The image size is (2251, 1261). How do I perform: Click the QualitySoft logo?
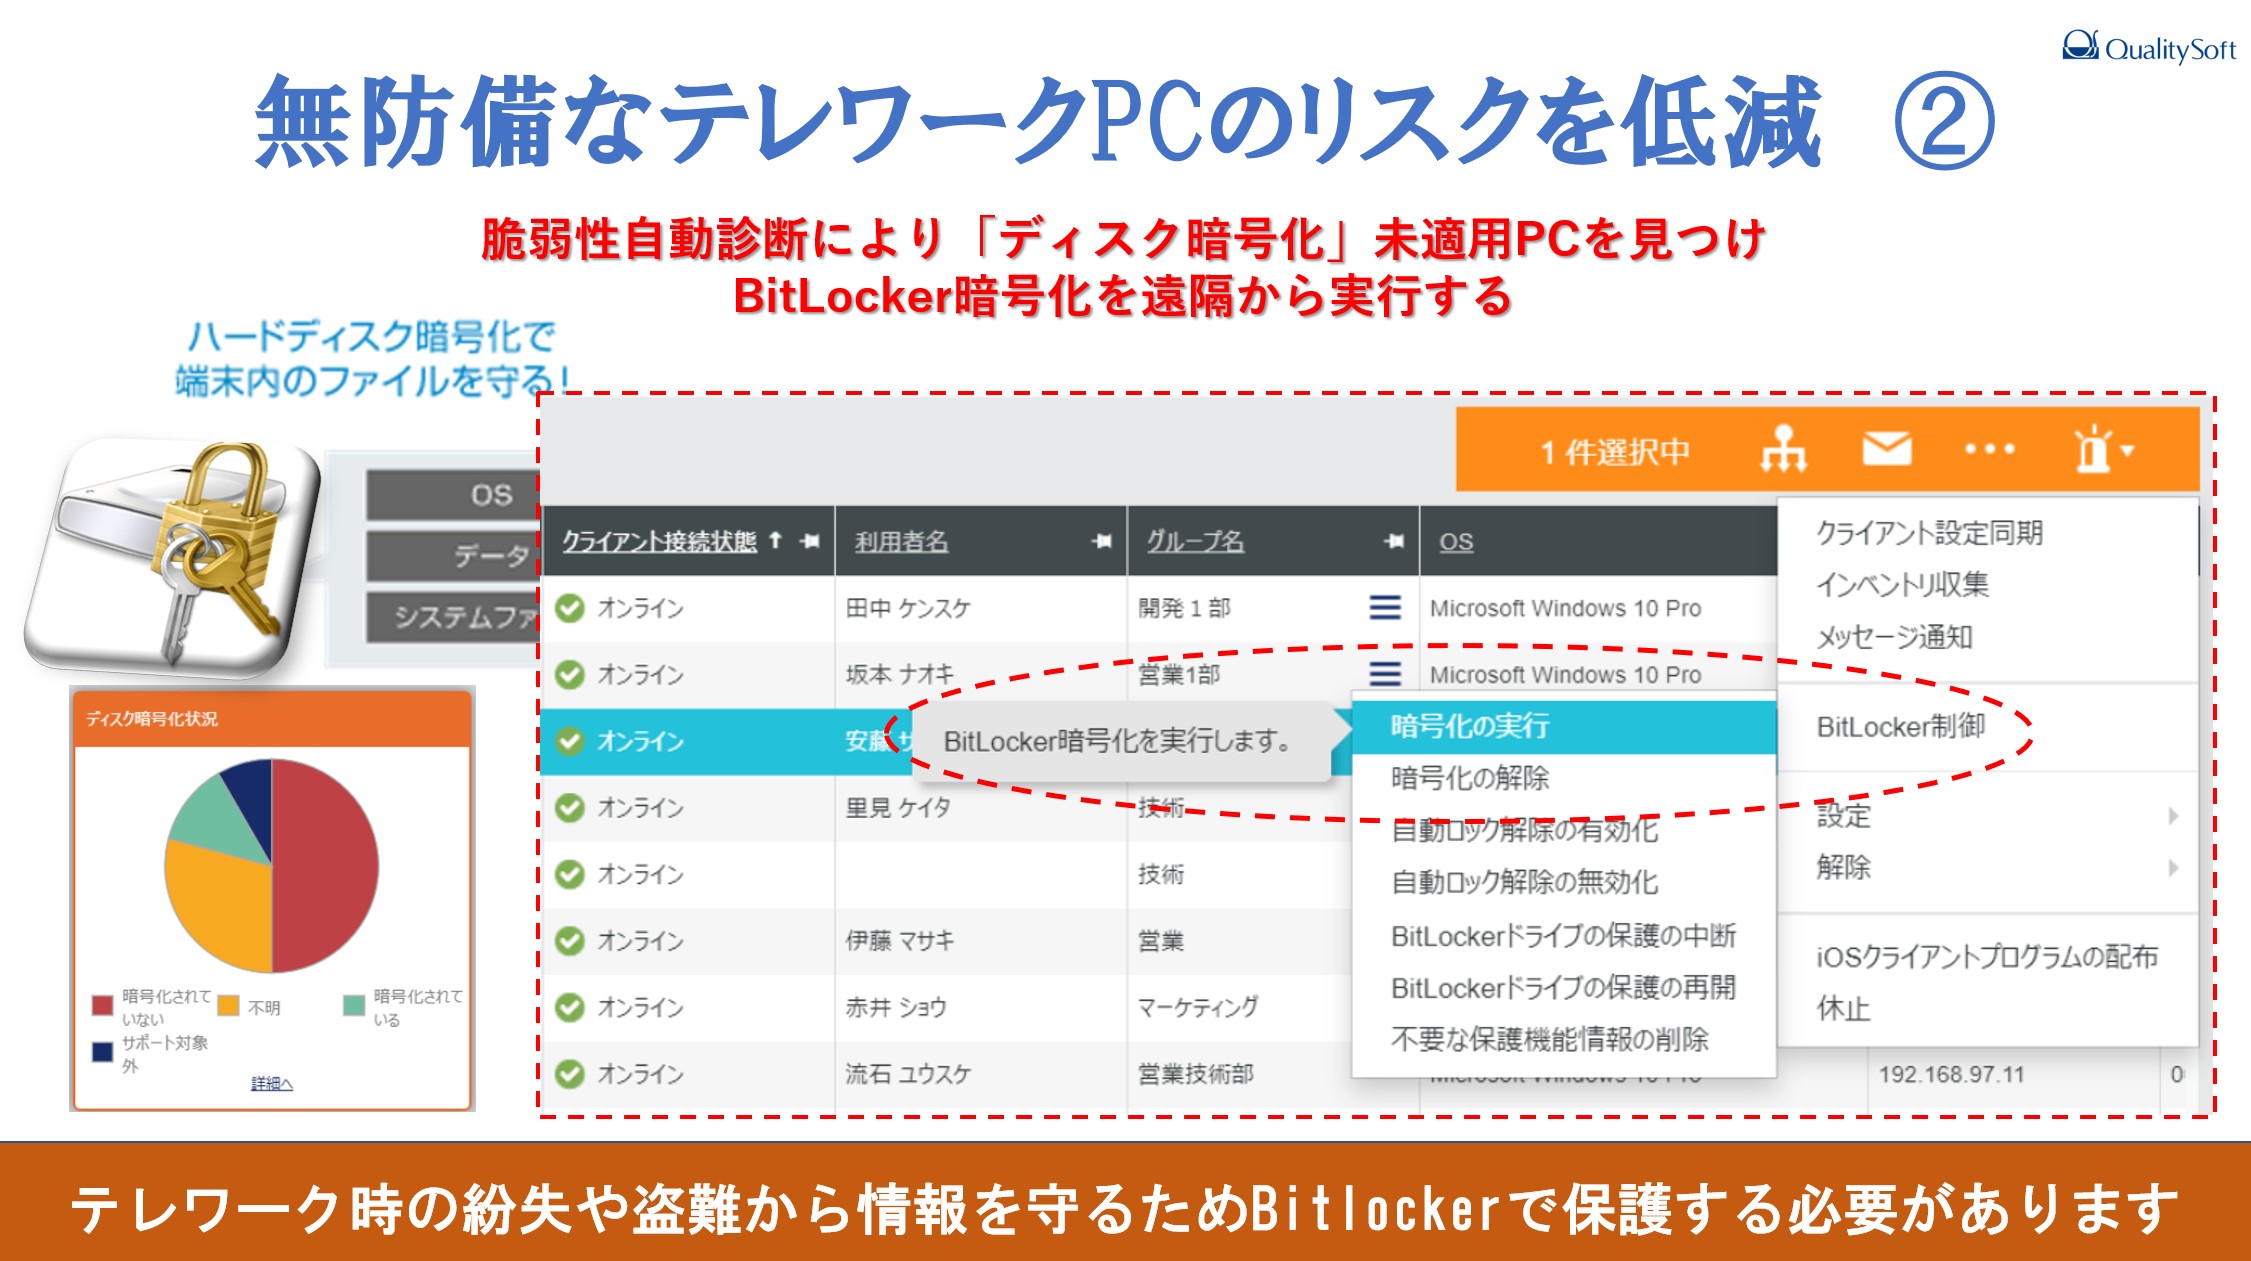(x=2148, y=47)
